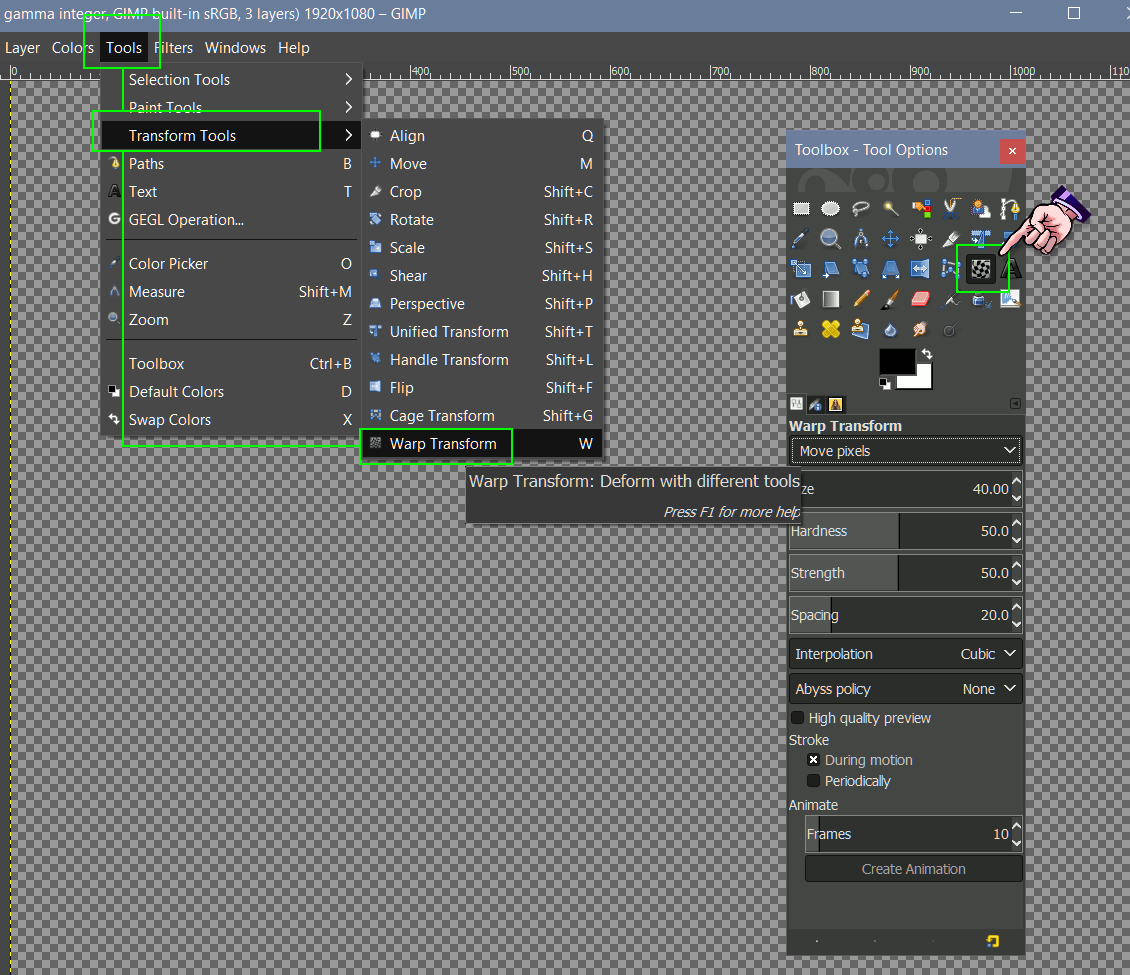Select the Free Select lasso tool
1130x975 pixels.
pos(860,208)
